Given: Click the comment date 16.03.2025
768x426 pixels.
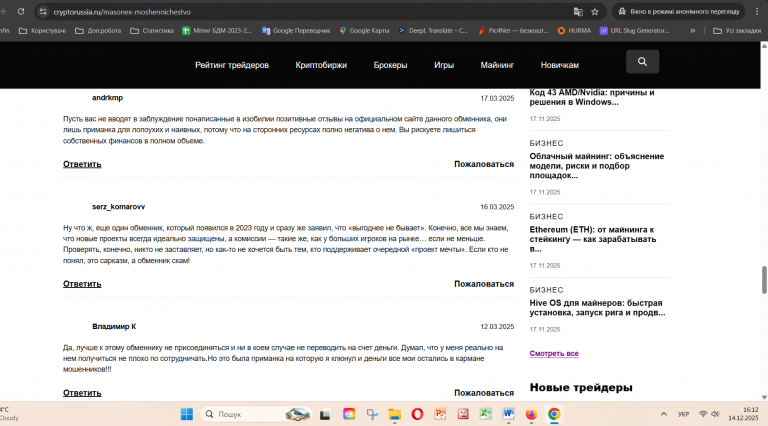Looking at the screenshot, I should (x=497, y=207).
